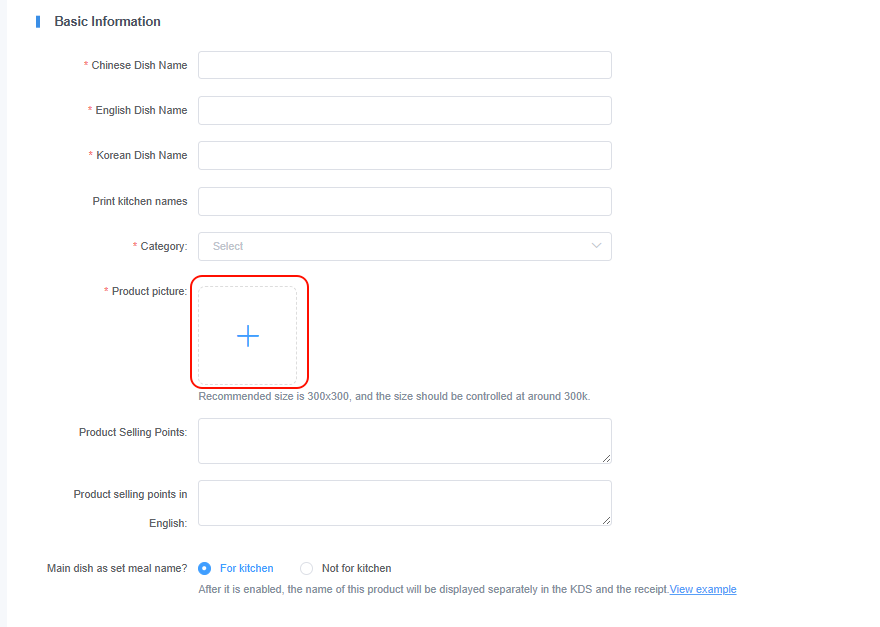Click the Category dropdown chevron arrow
This screenshot has height=627, width=880.
click(x=597, y=246)
